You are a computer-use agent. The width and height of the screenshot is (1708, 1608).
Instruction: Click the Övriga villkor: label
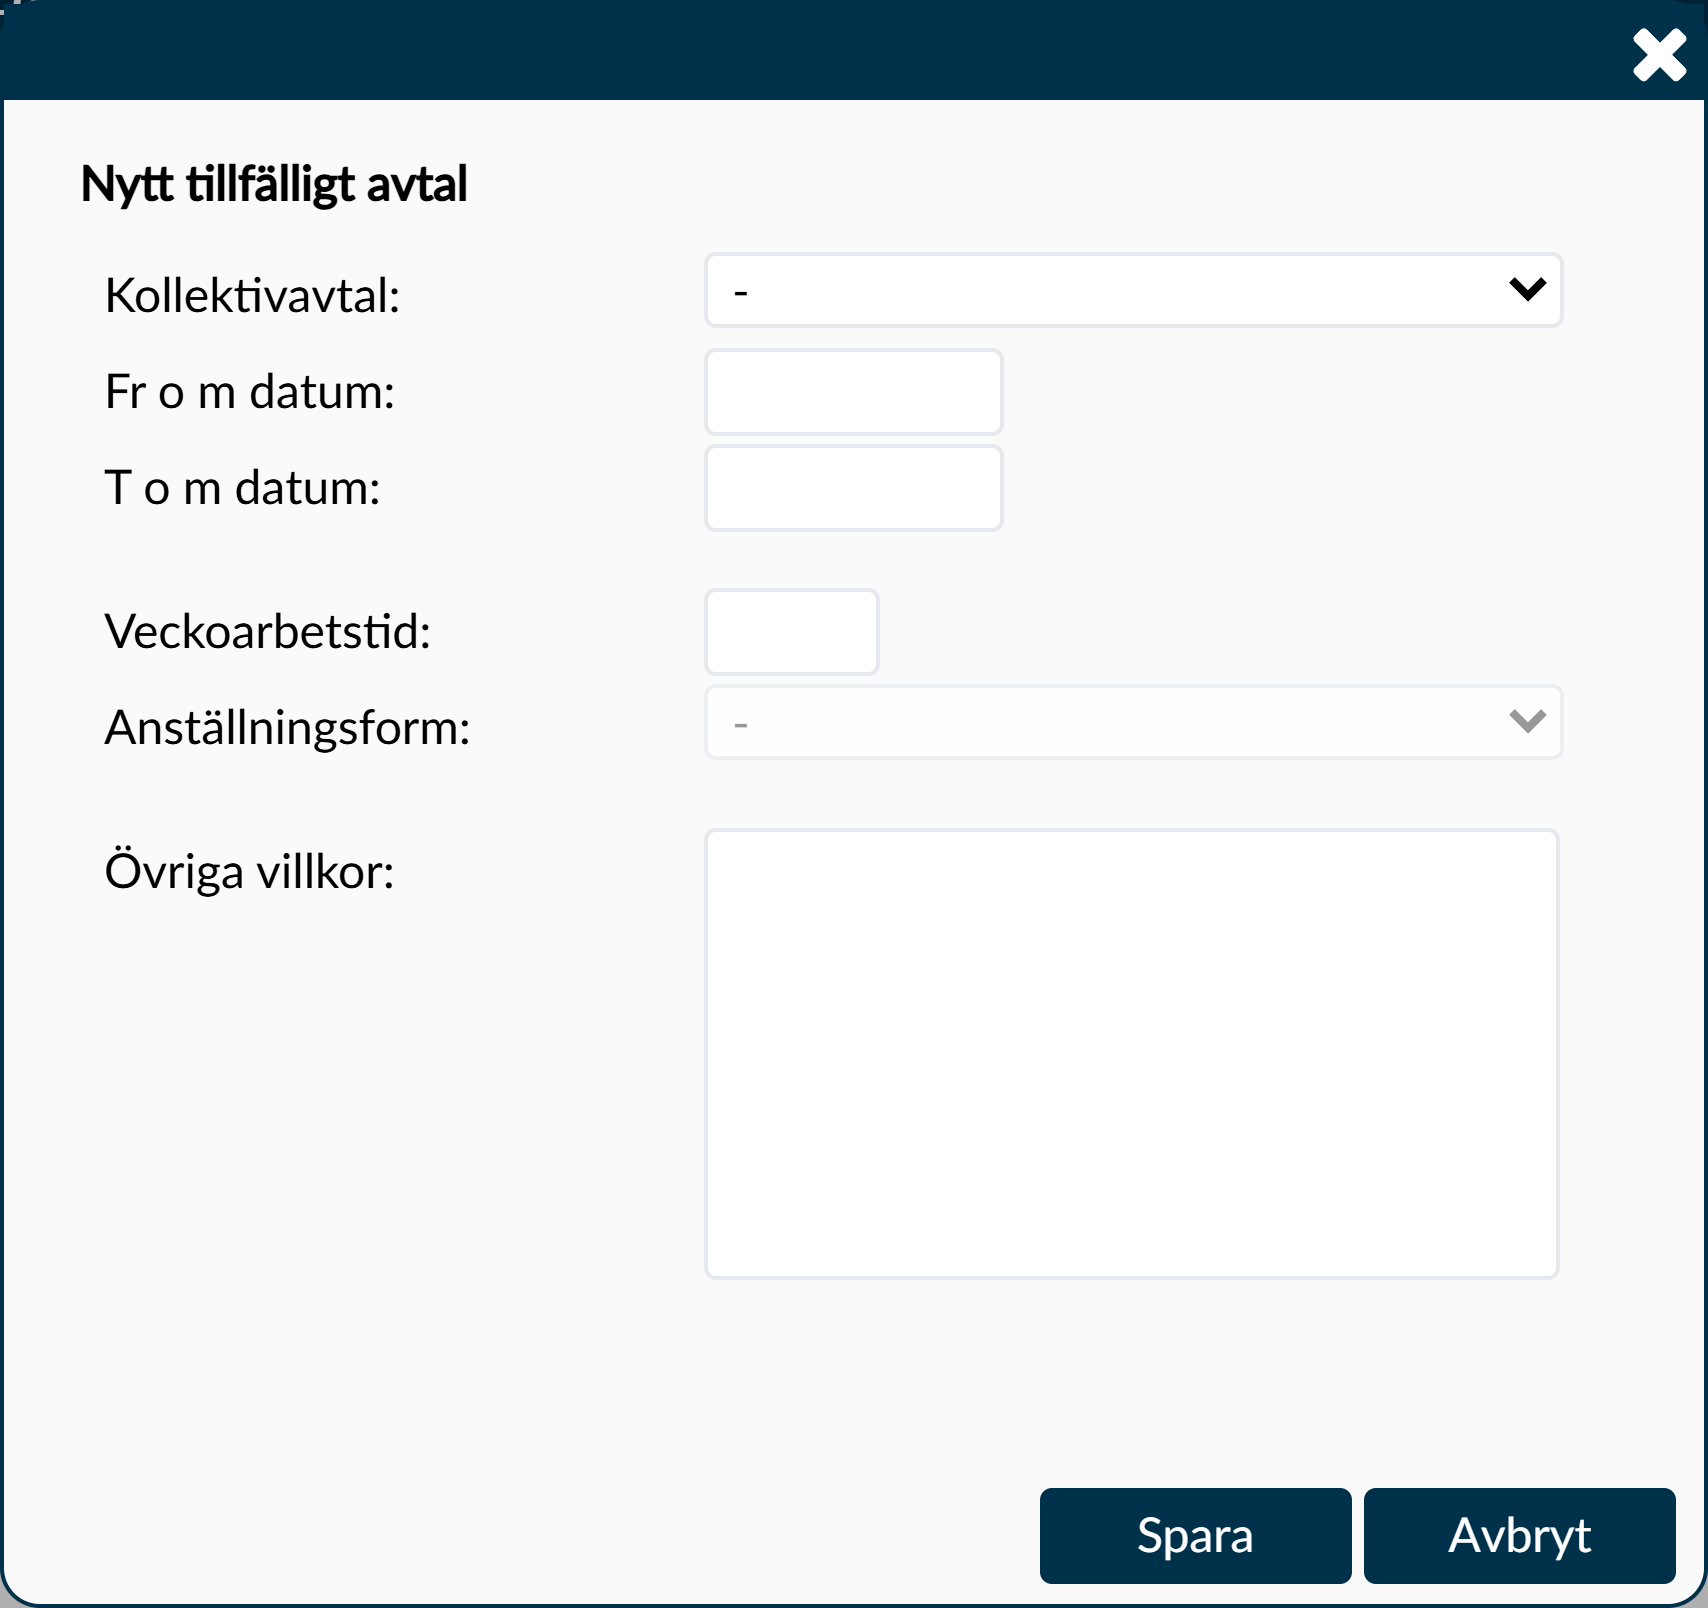[250, 871]
